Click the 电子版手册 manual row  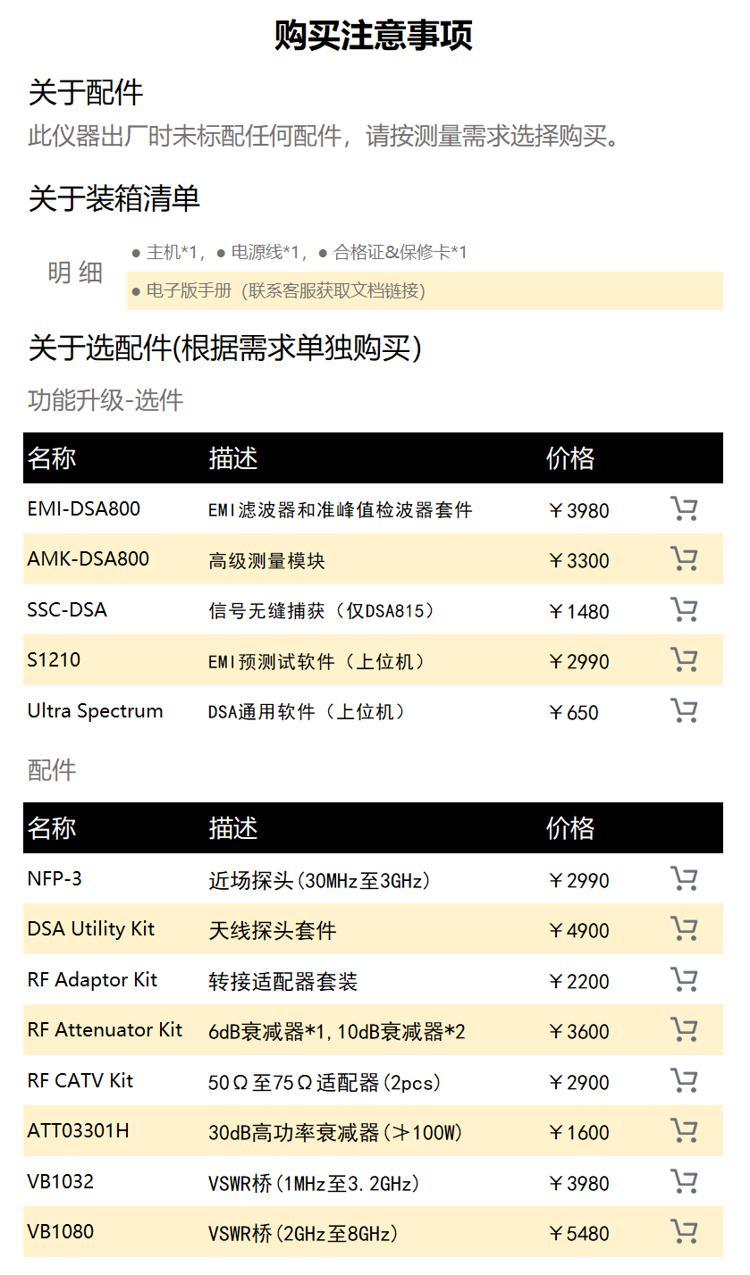click(x=424, y=291)
